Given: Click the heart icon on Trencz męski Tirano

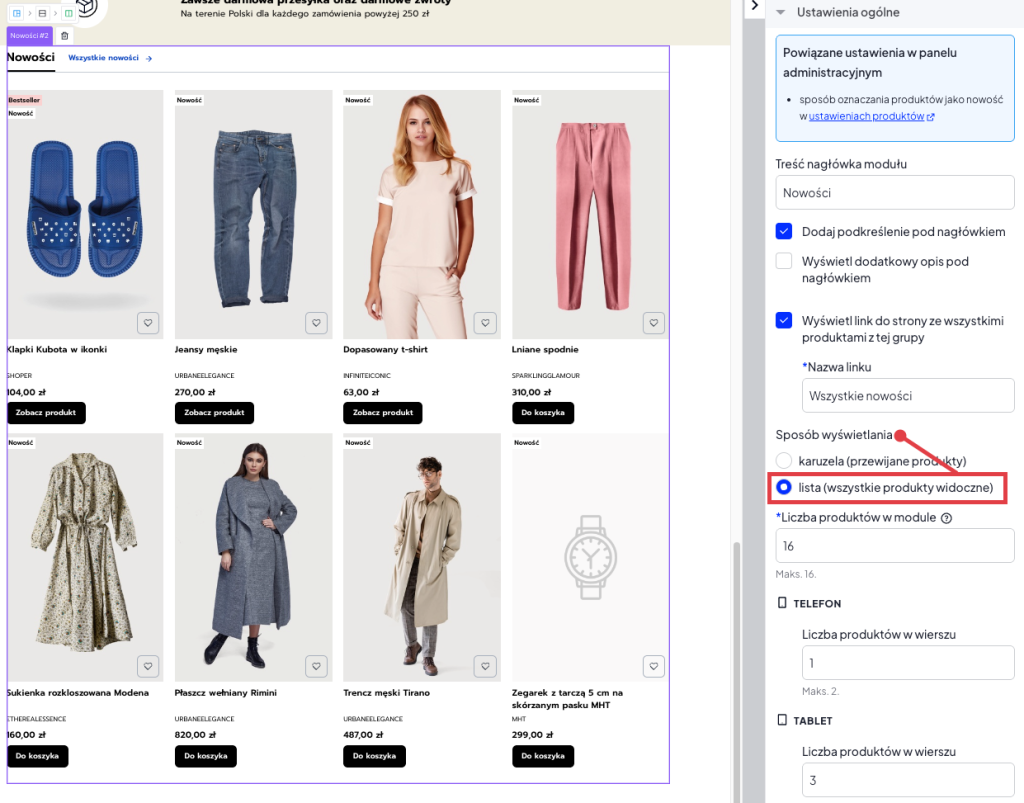Looking at the screenshot, I should (485, 665).
